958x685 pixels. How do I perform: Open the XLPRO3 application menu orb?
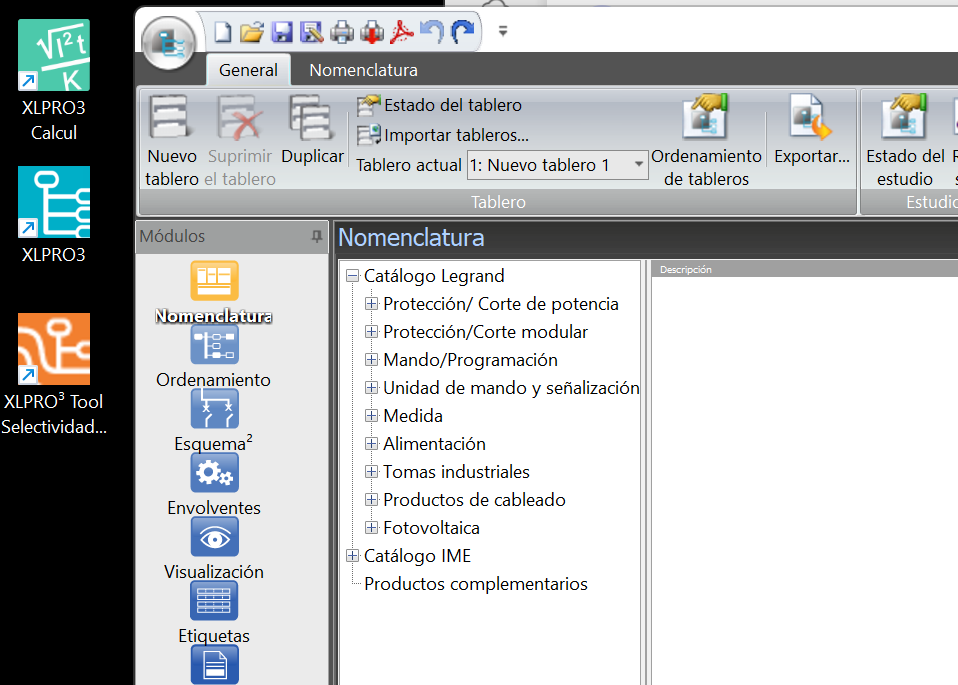[x=169, y=43]
